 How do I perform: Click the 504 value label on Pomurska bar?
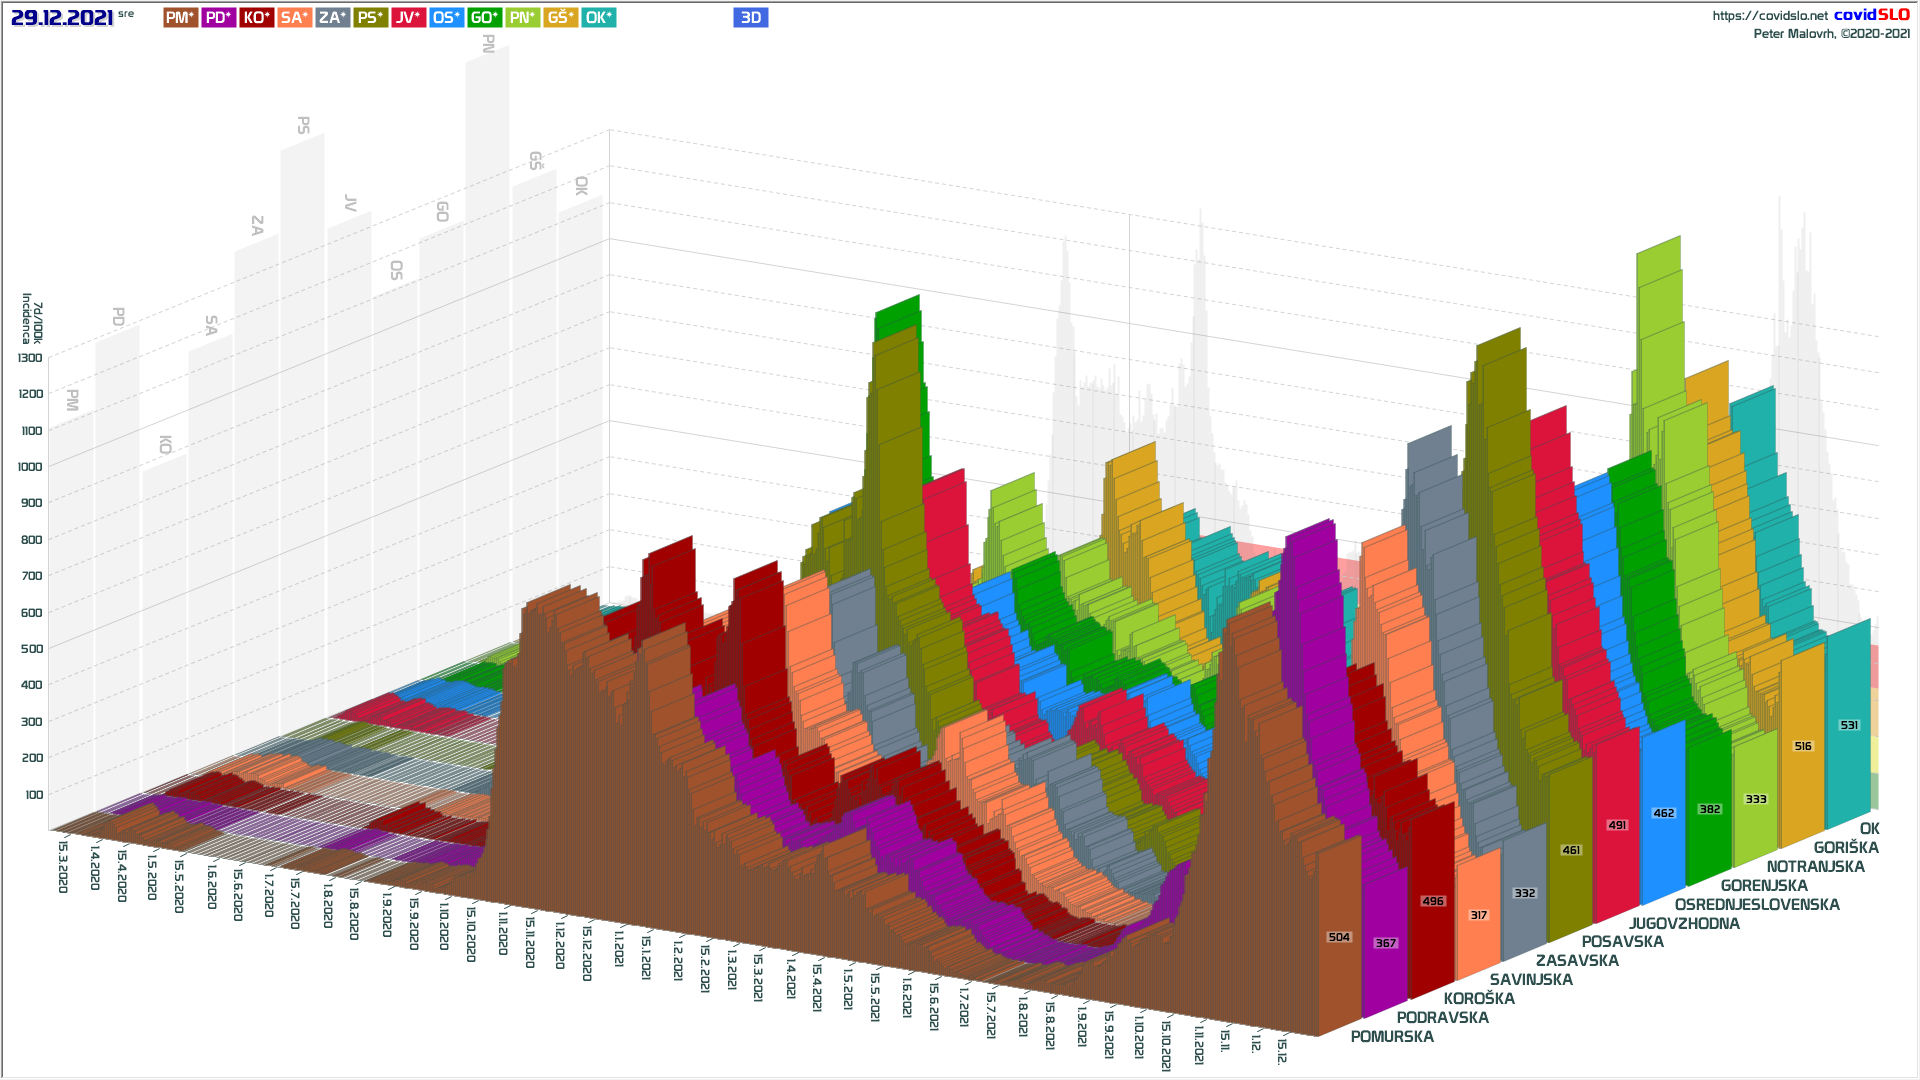tap(1338, 937)
